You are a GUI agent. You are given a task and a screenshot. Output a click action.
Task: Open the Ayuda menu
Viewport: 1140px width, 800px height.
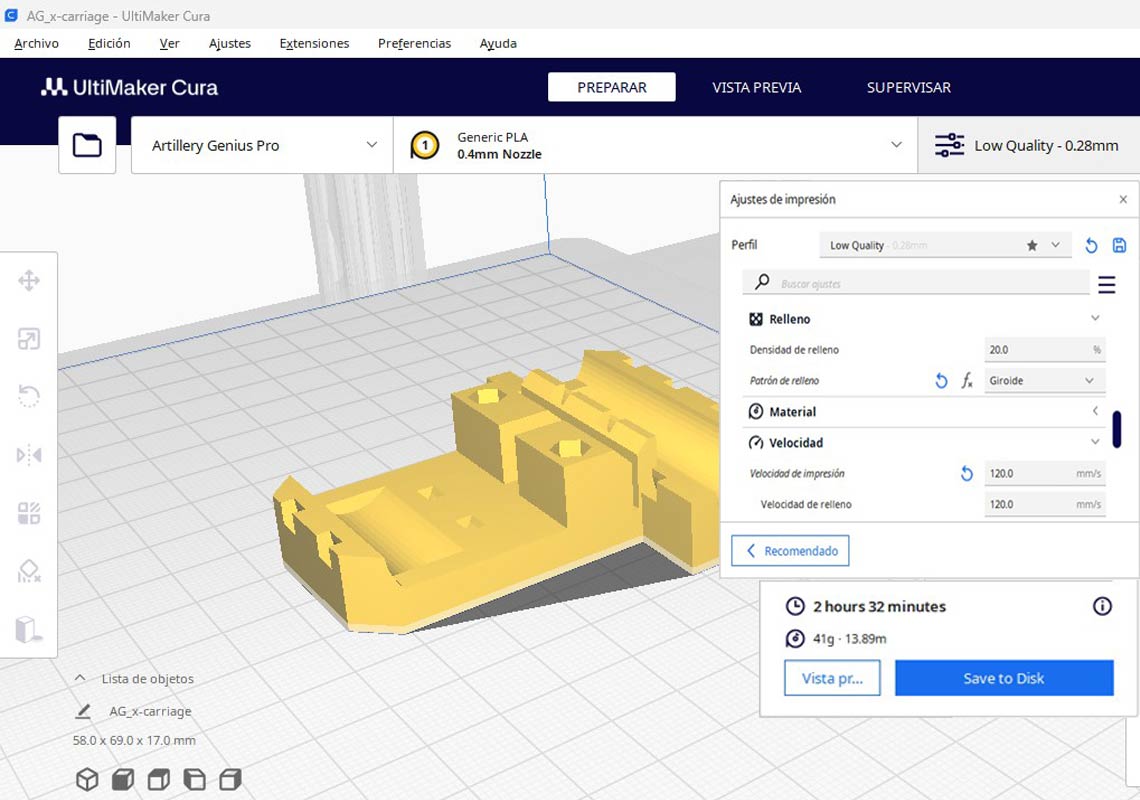click(x=498, y=44)
